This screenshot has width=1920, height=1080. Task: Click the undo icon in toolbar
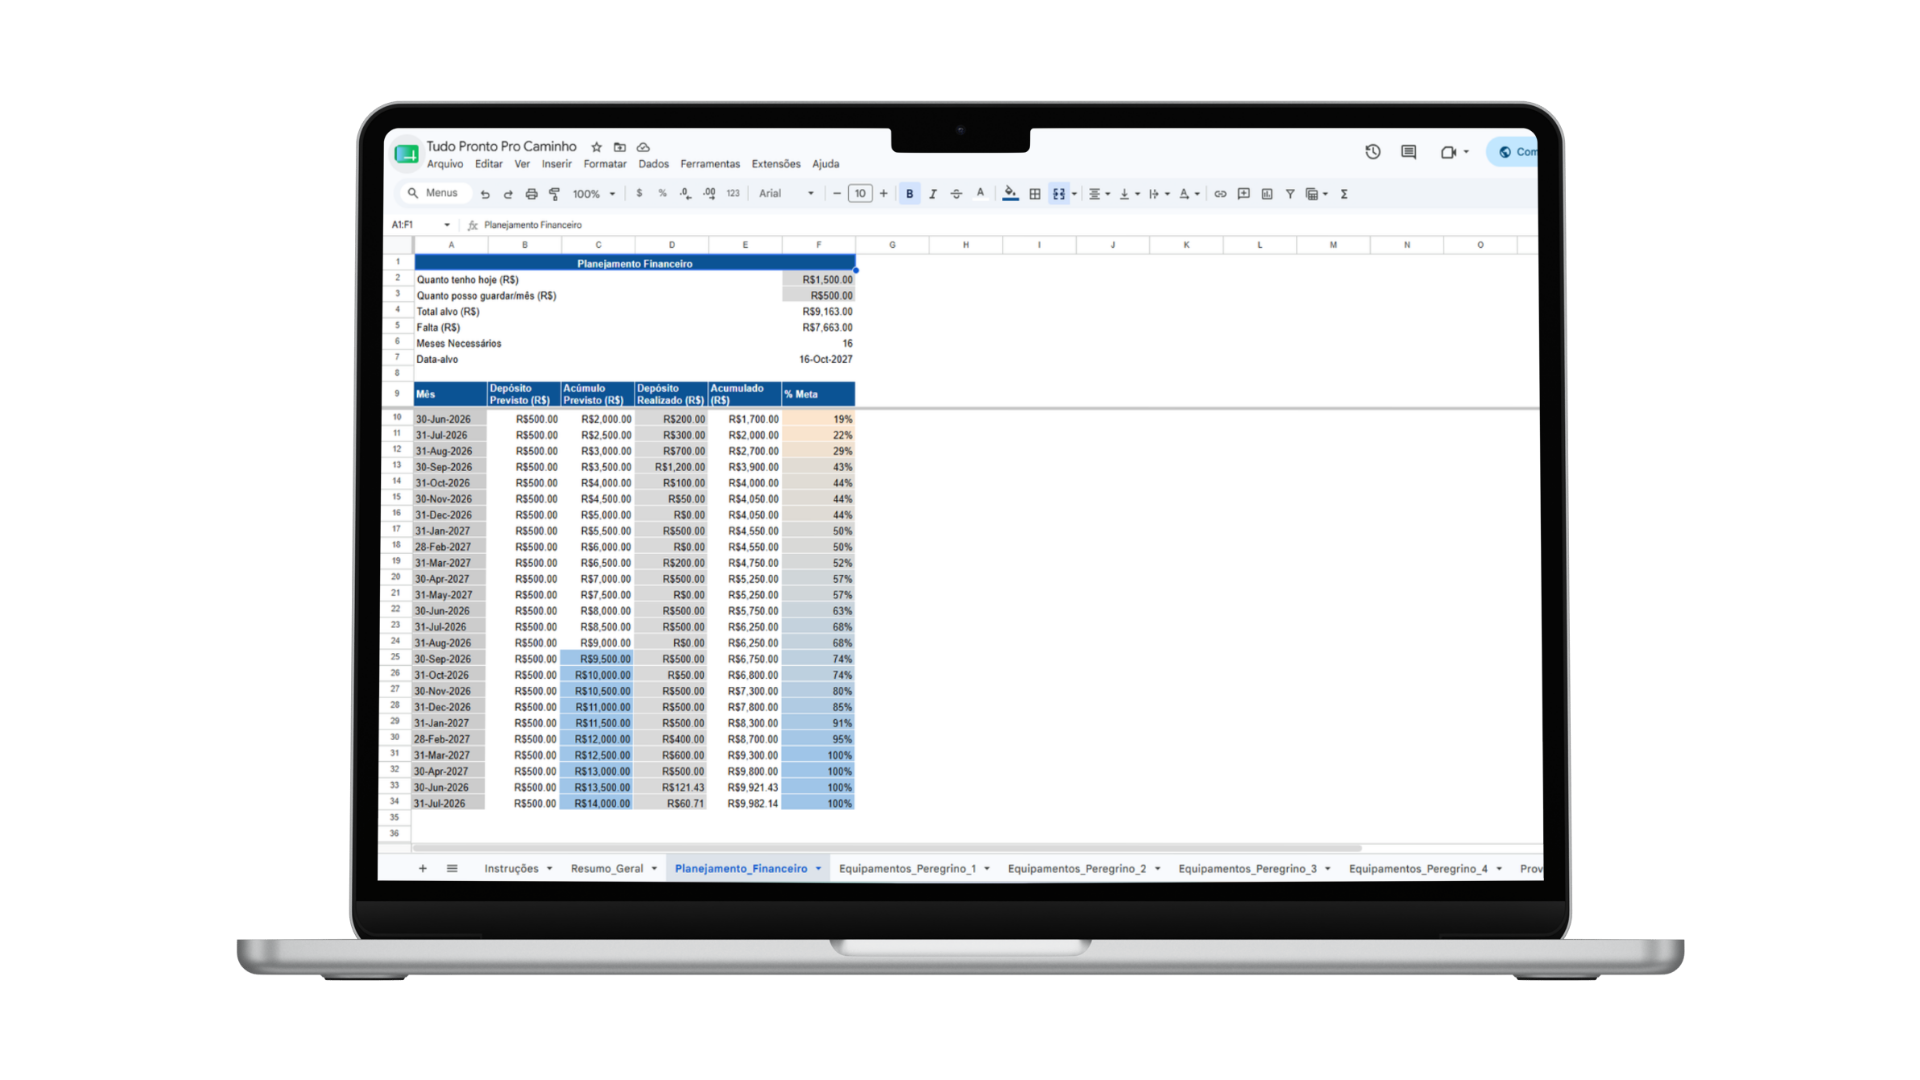point(485,194)
